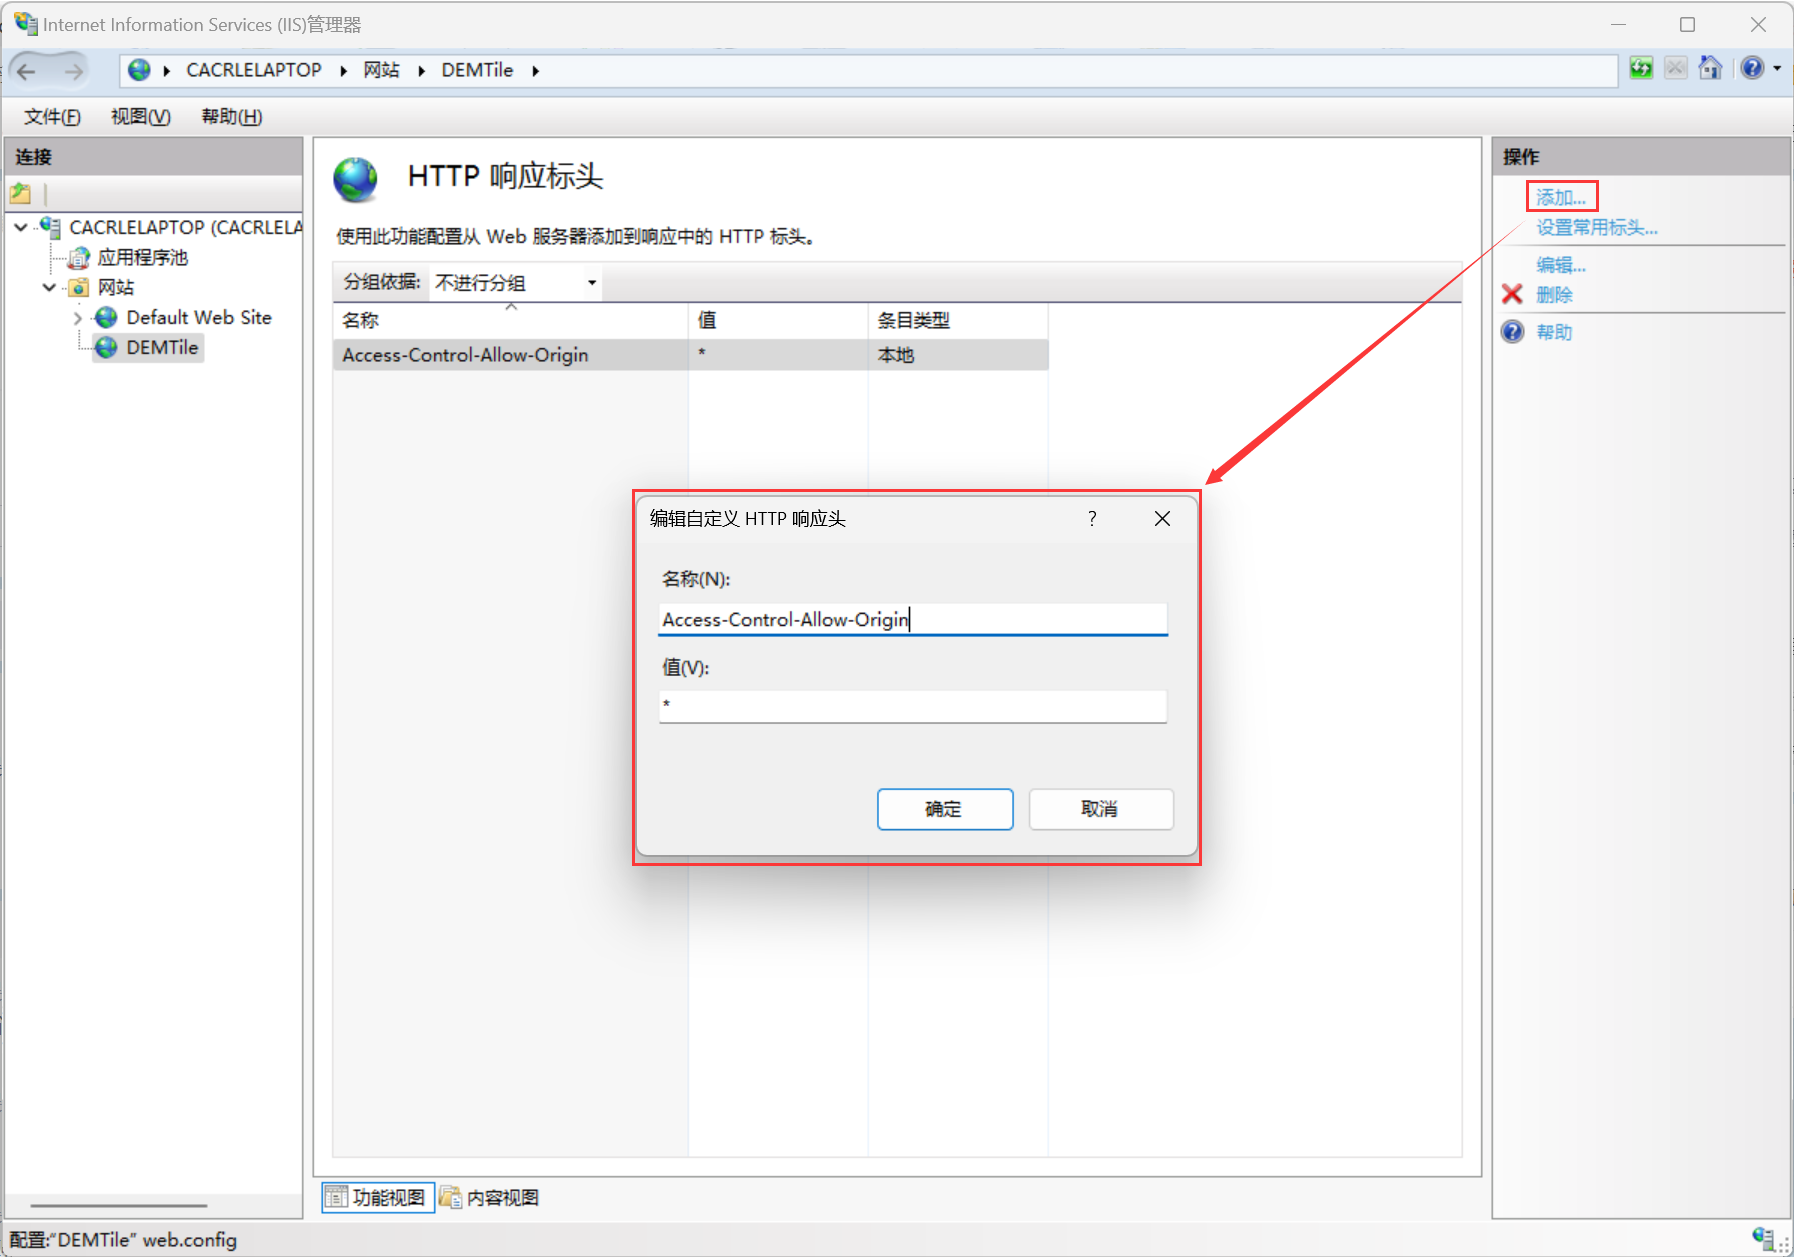This screenshot has width=1794, height=1257.
Task: Expand breadcrumb arrow before CACRLELAPTOP
Action: 166,71
